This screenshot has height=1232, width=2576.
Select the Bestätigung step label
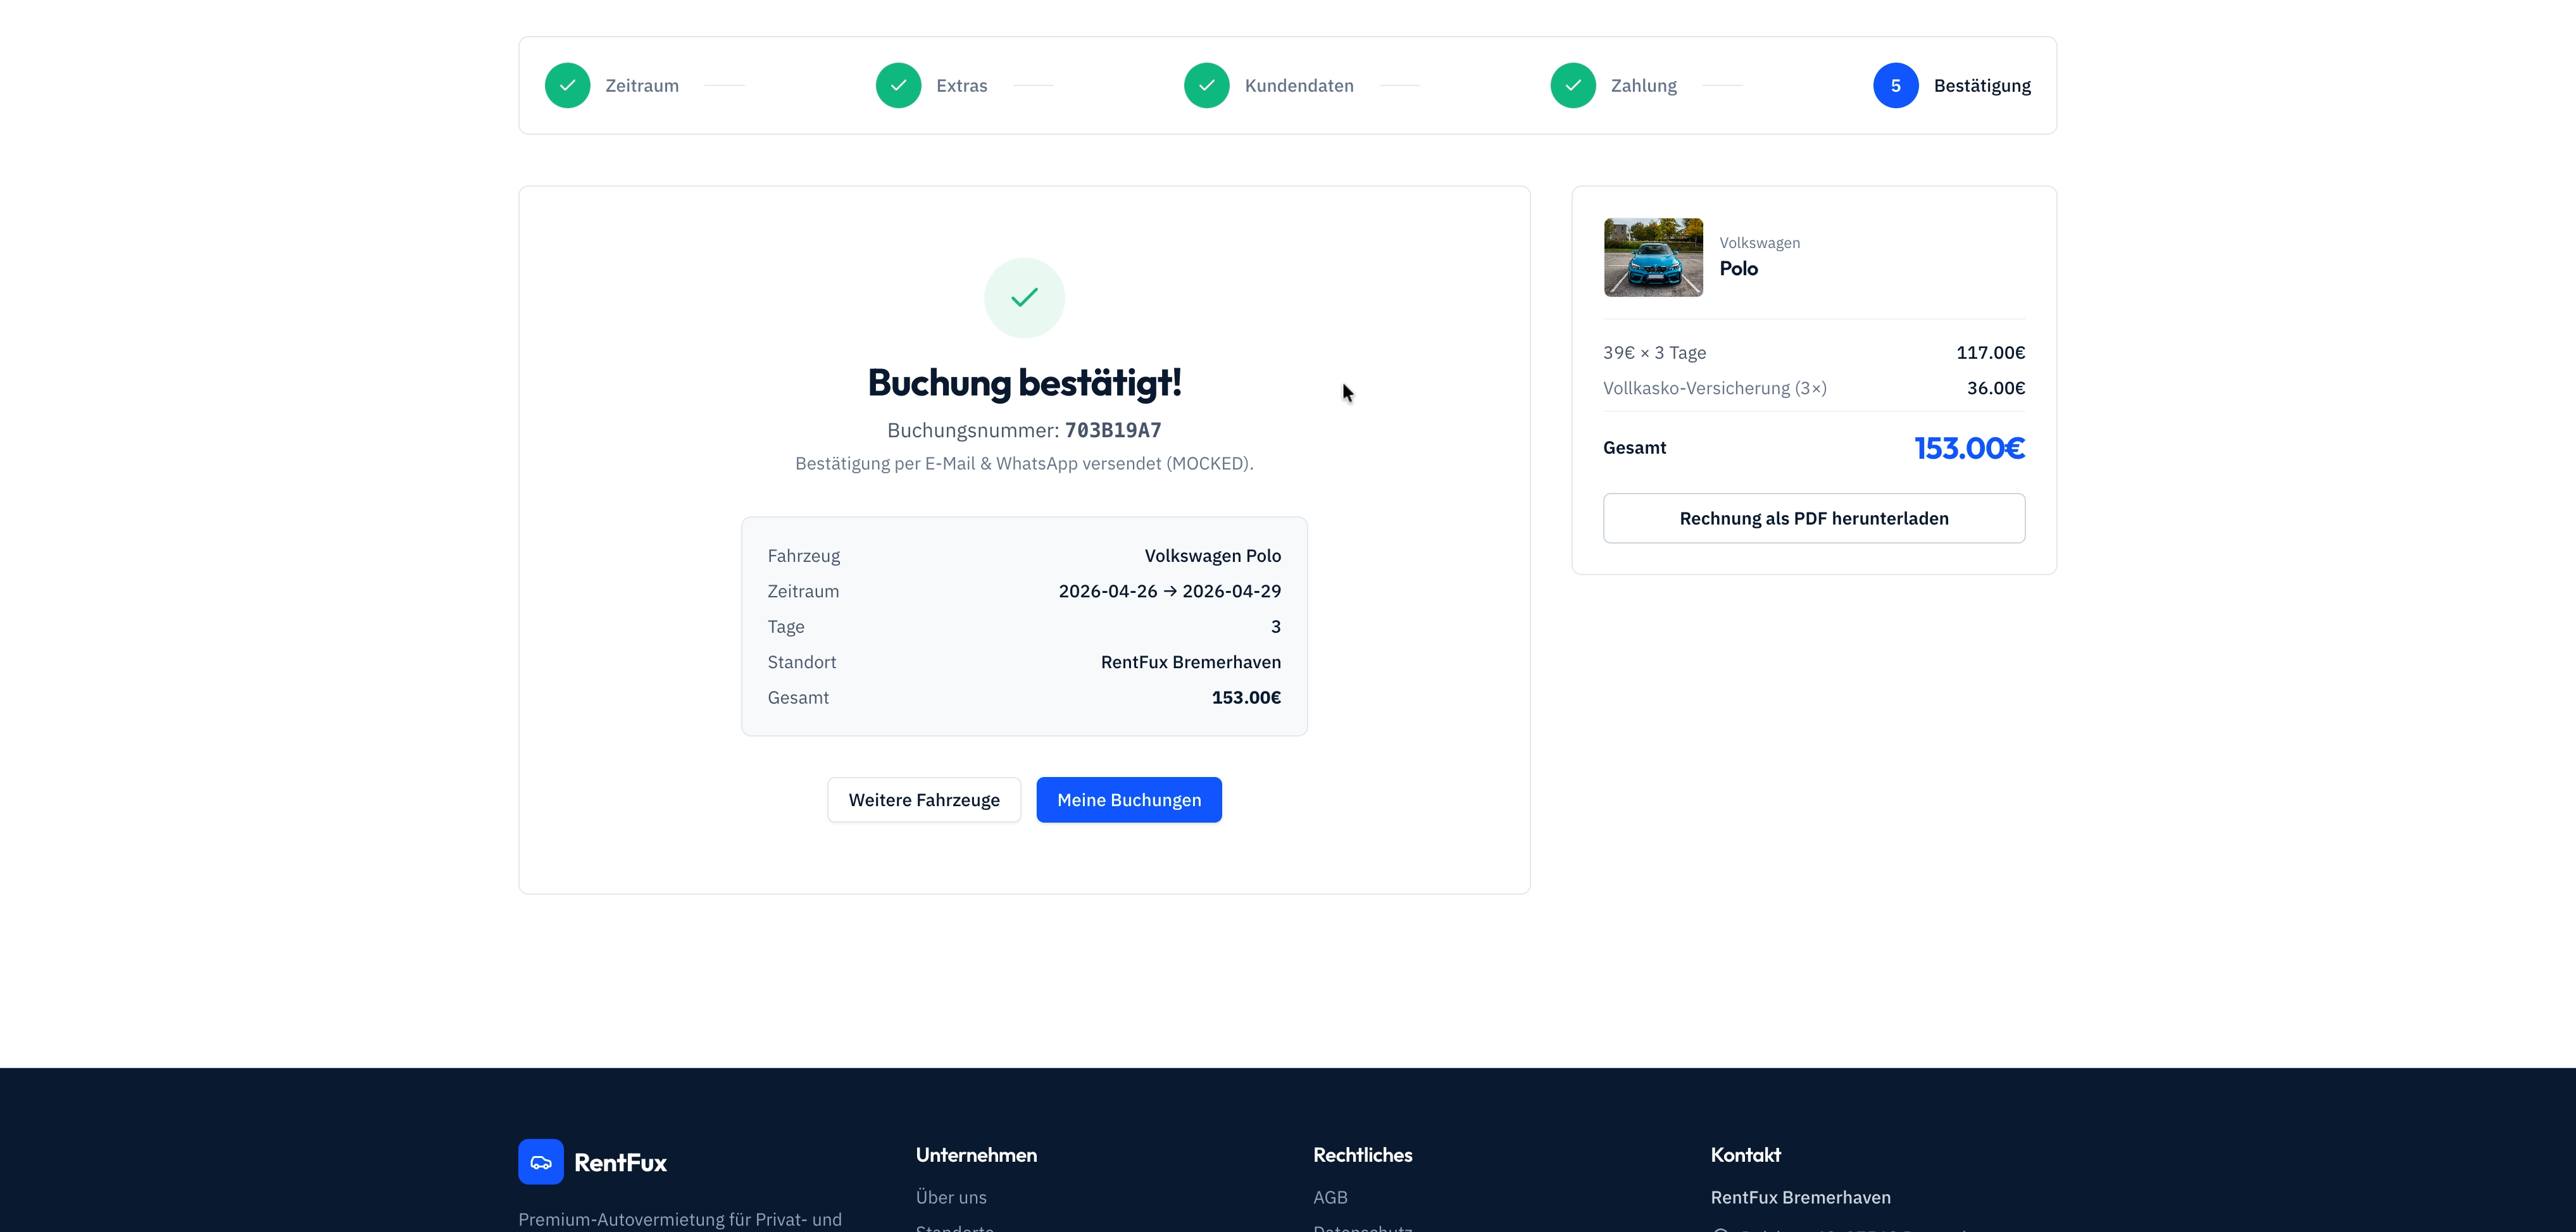pyautogui.click(x=1982, y=86)
